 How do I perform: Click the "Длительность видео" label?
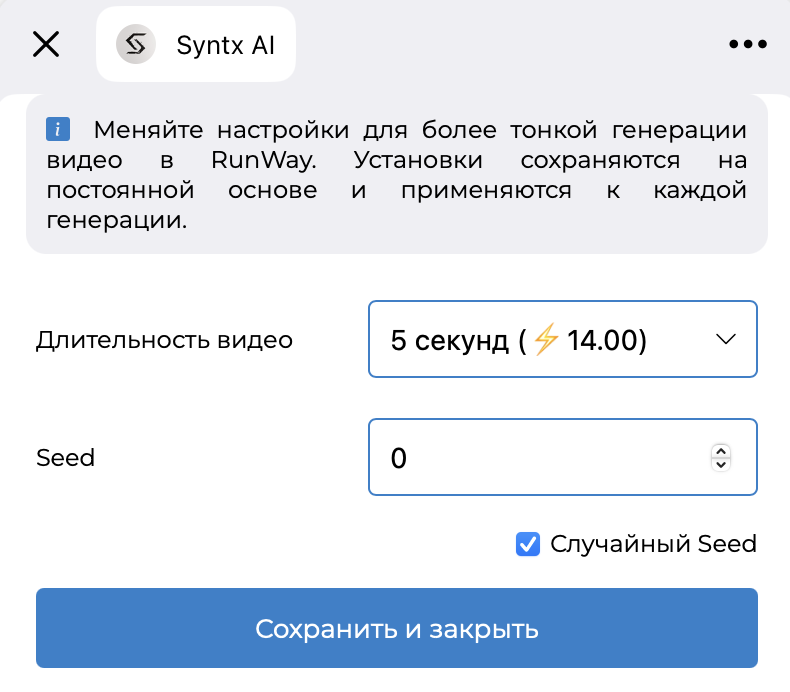click(164, 340)
